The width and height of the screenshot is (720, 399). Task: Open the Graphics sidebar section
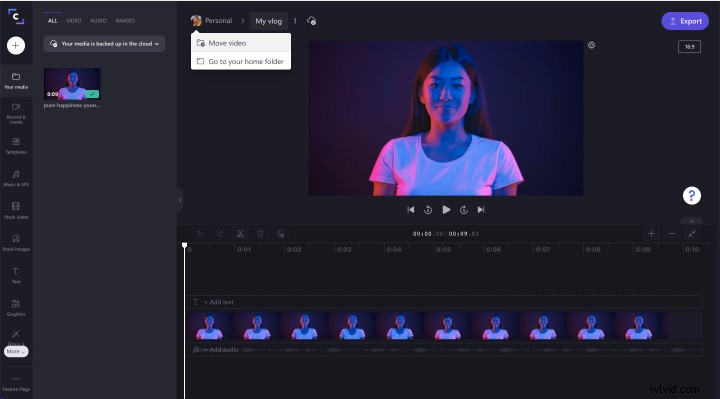tap(16, 308)
